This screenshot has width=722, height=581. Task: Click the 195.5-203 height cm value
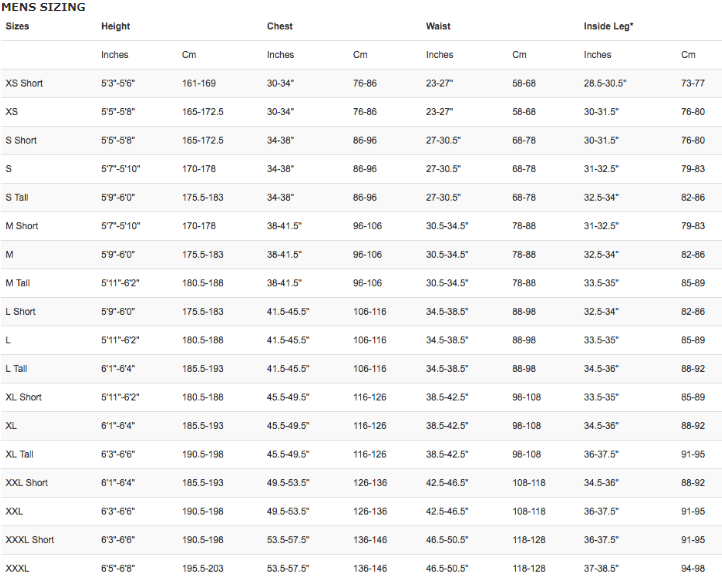coord(203,569)
